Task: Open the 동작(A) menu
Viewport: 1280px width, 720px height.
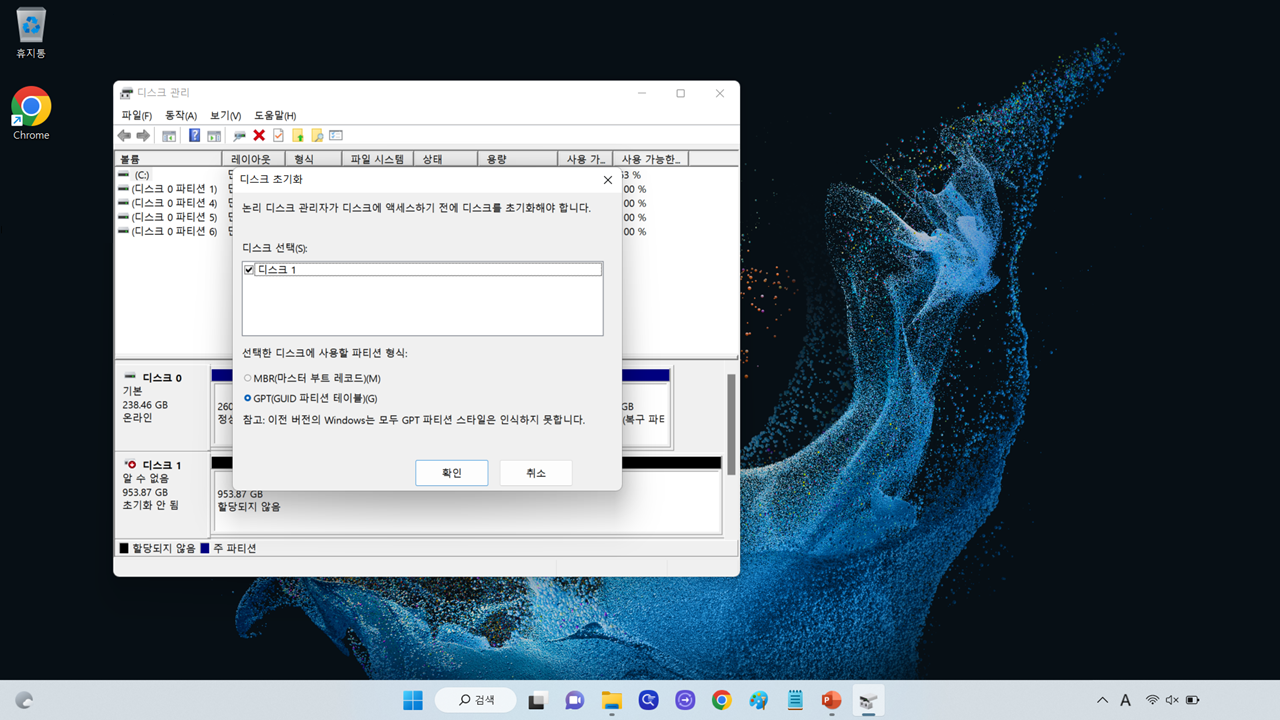Action: 180,115
